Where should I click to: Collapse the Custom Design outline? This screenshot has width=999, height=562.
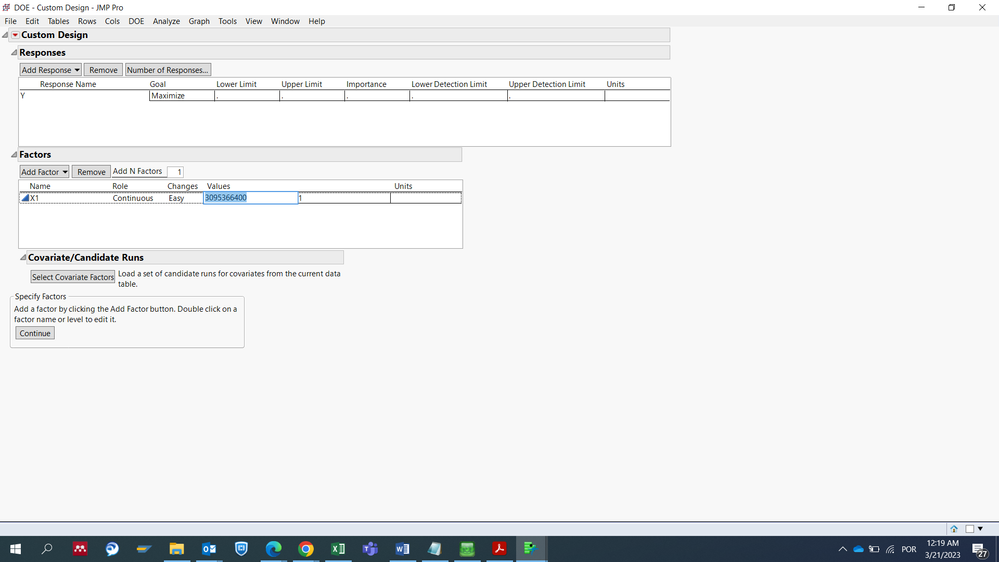pyautogui.click(x=5, y=35)
